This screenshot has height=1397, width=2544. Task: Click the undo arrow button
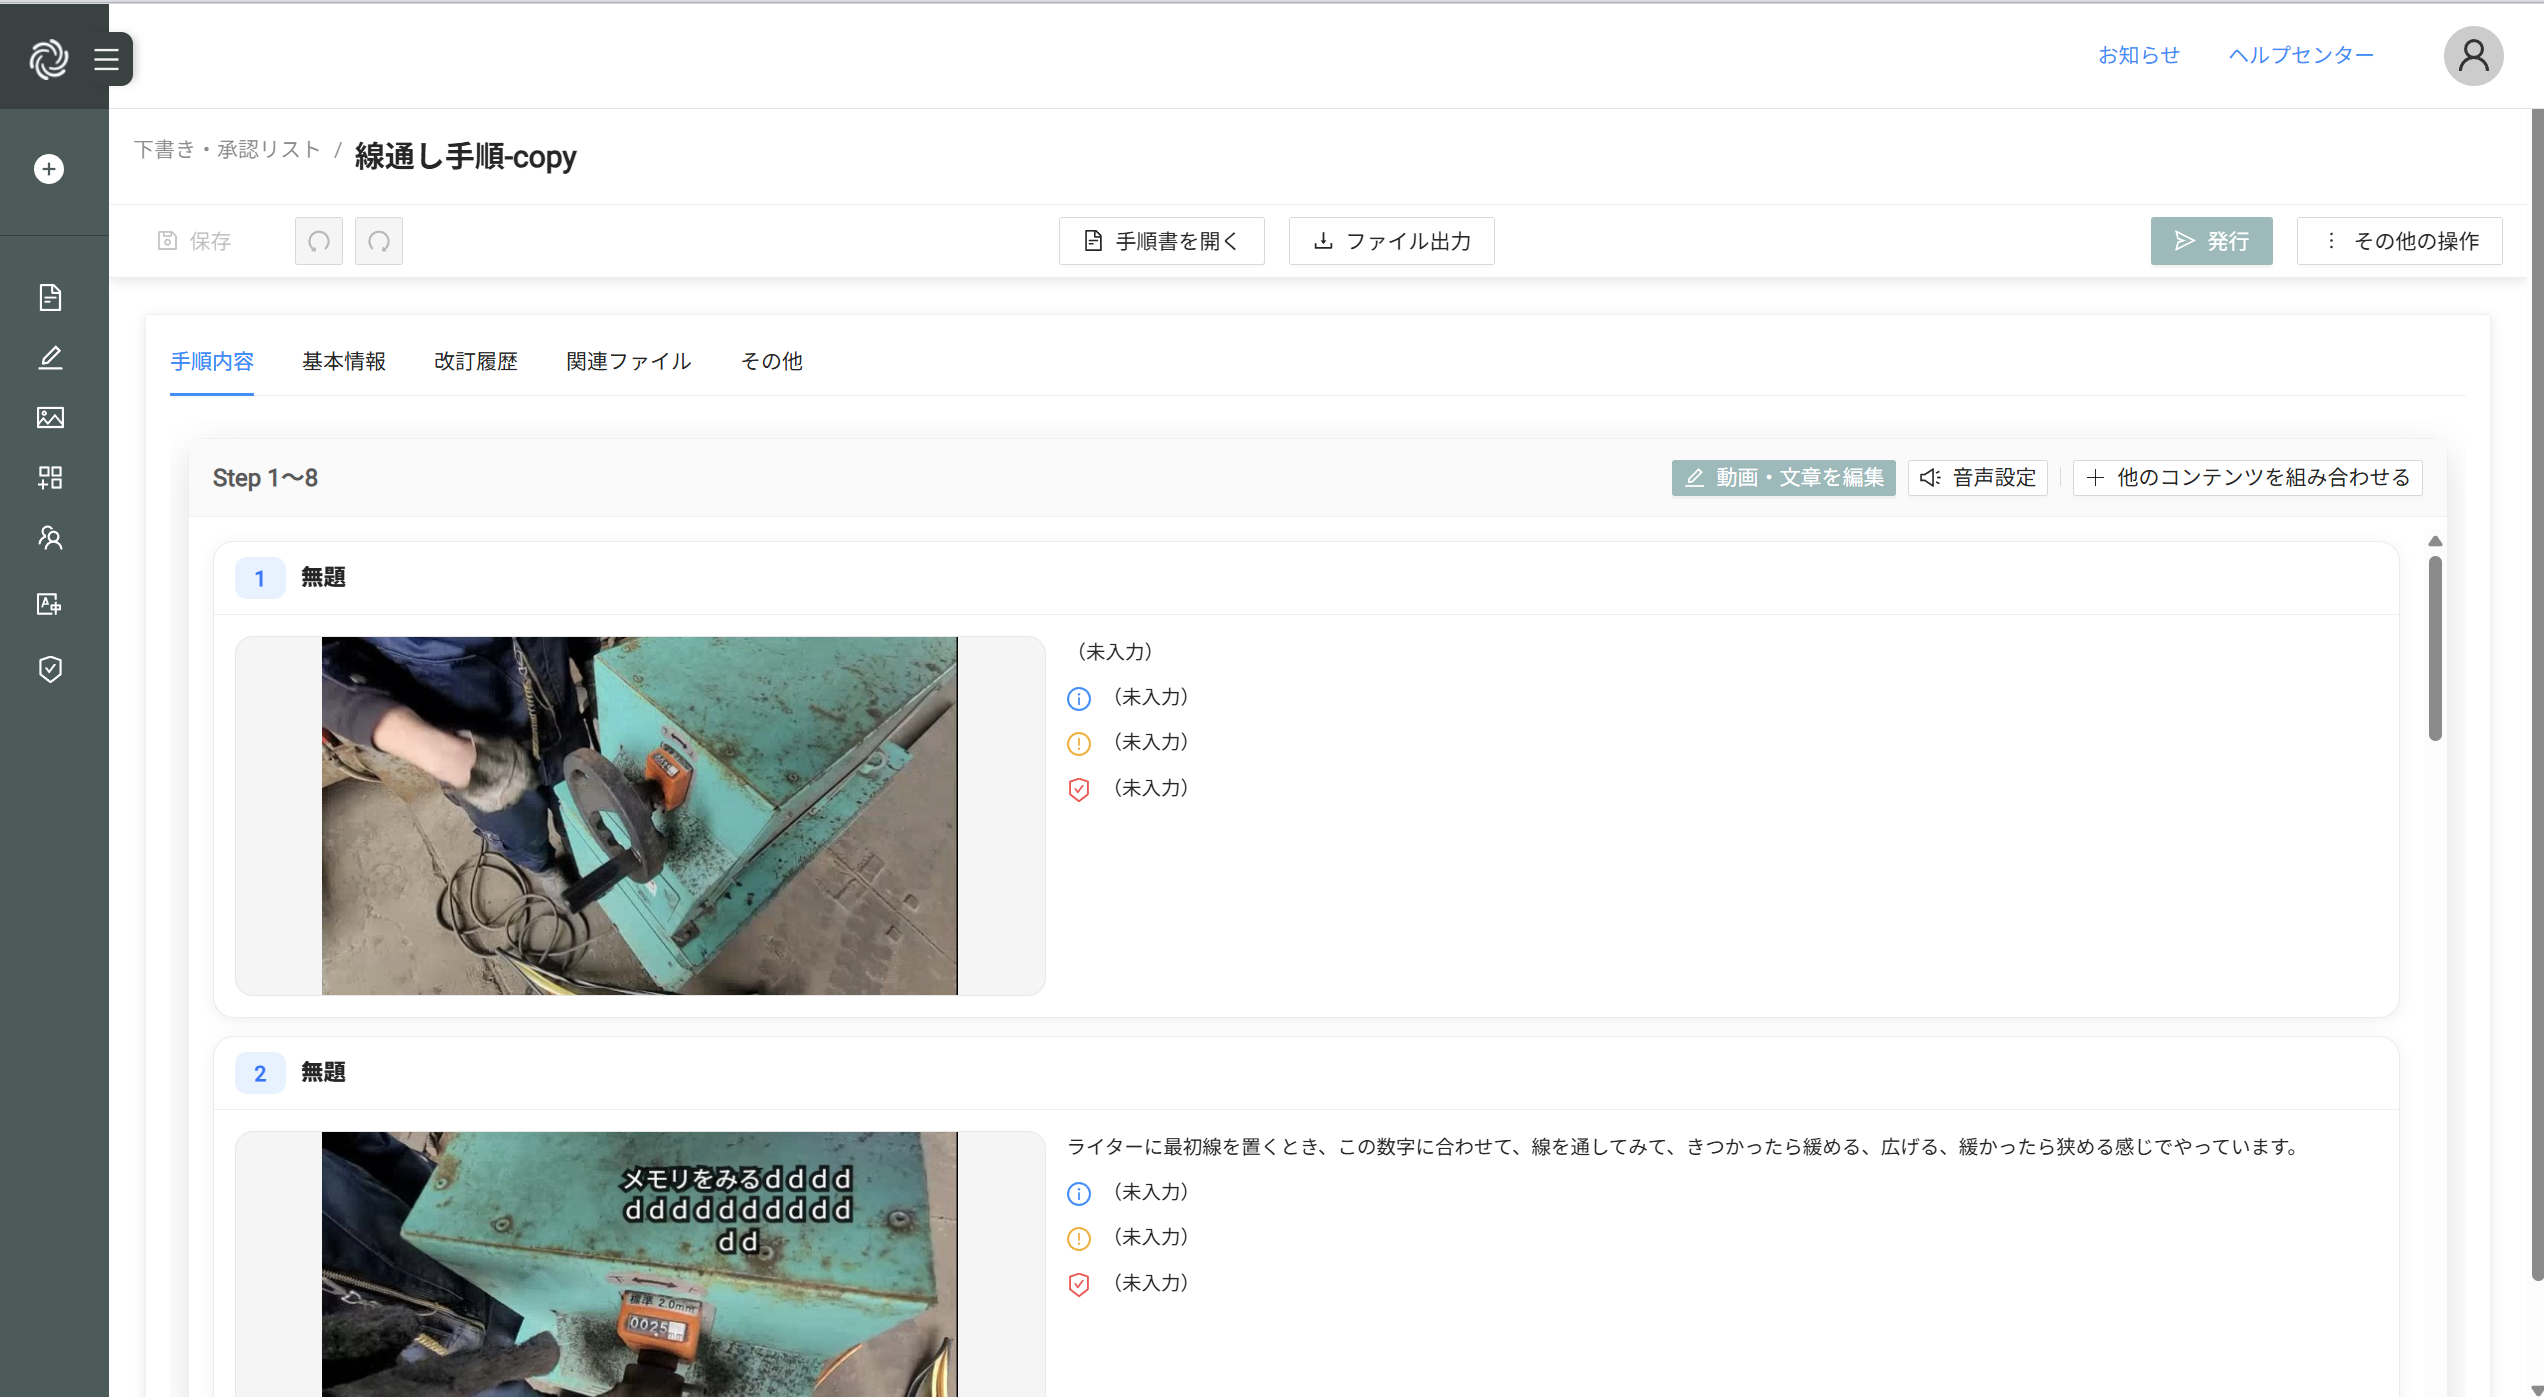(319, 241)
